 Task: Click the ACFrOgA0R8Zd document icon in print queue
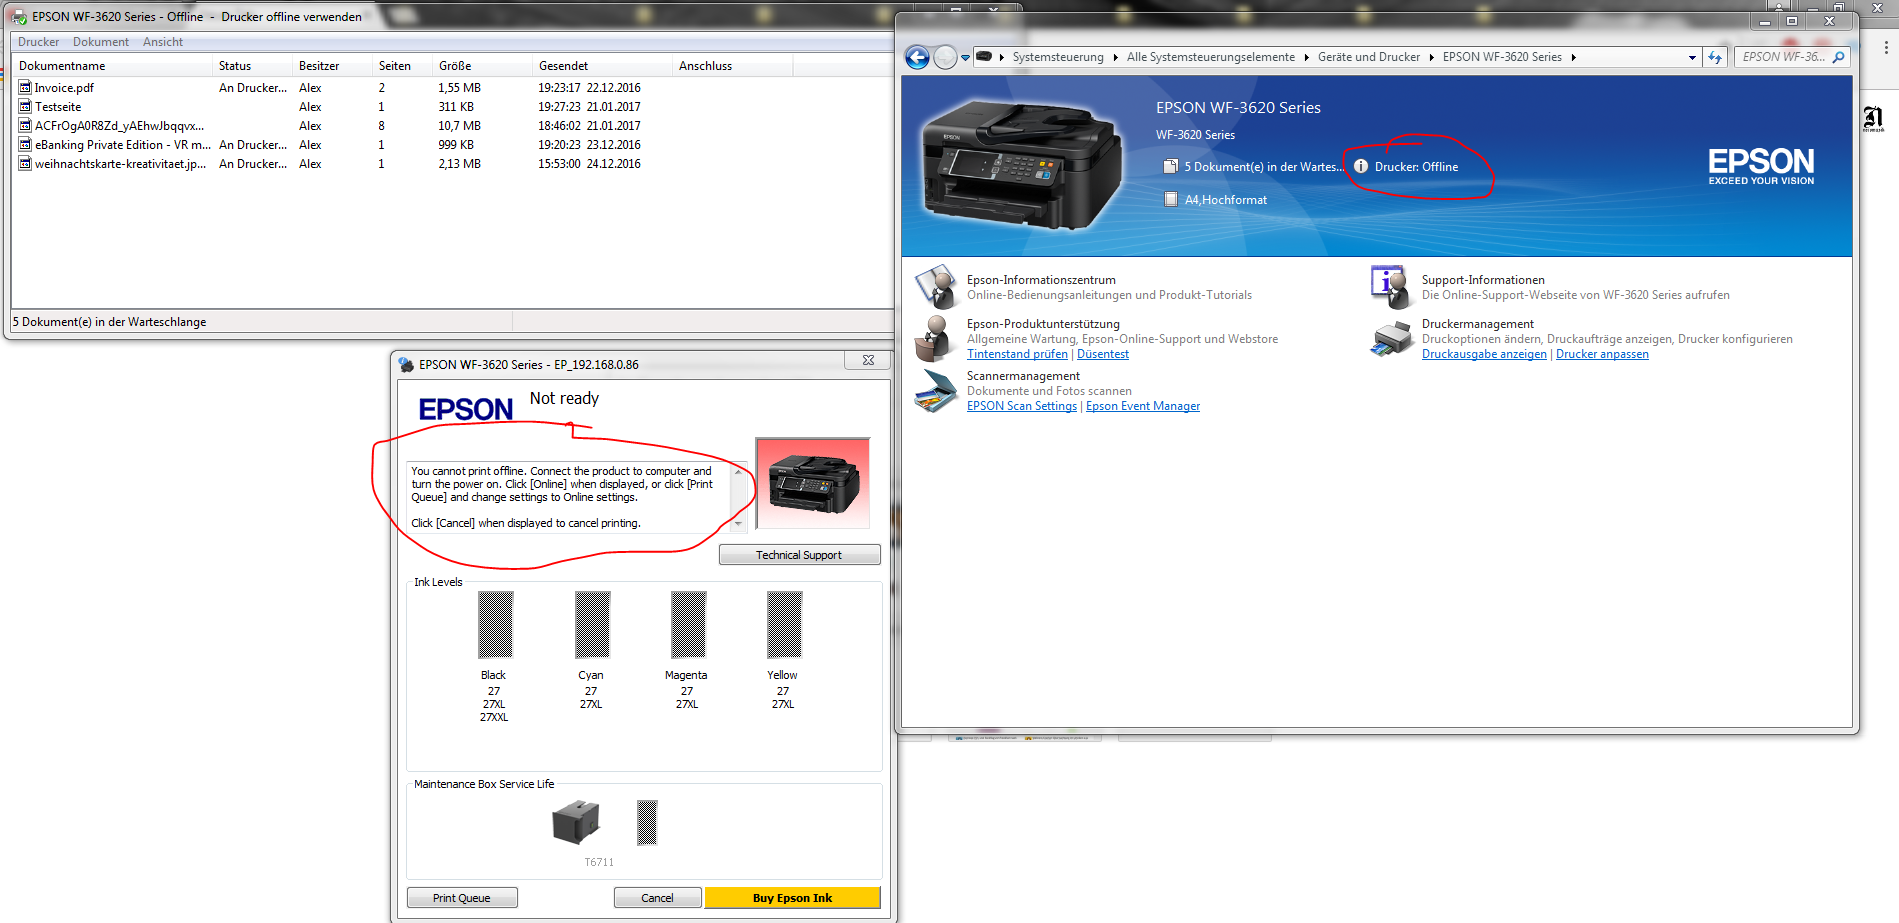tap(25, 126)
